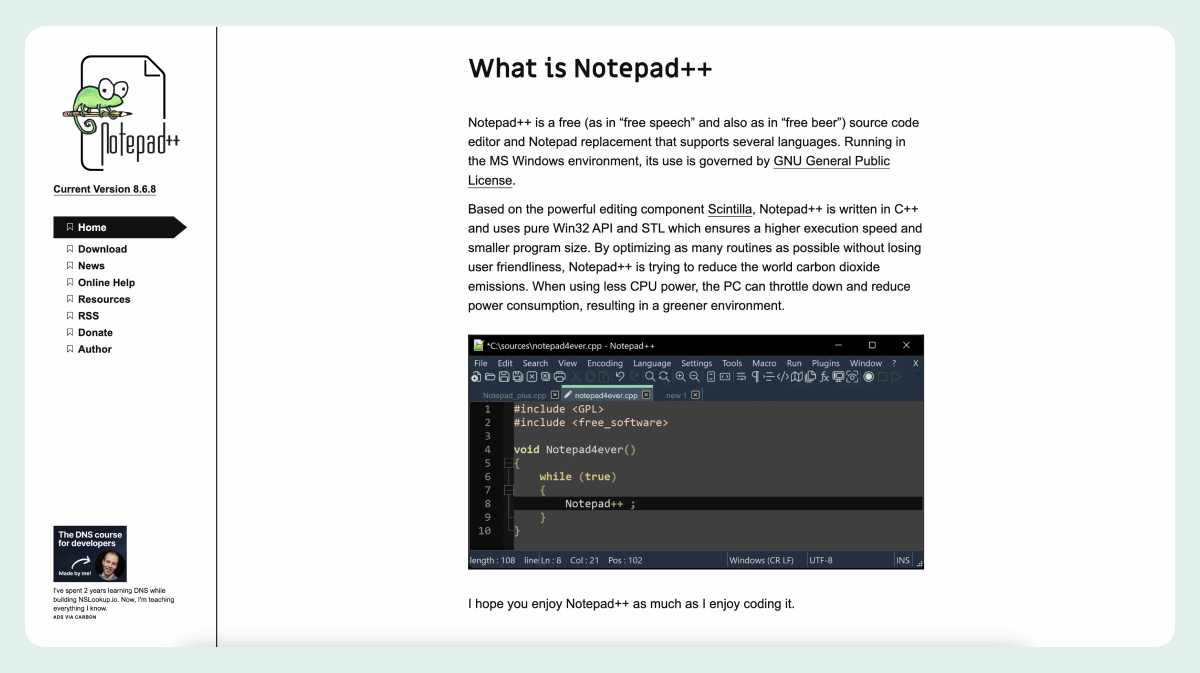Click the Undo arrow toolbar icon
1200x673 pixels.
(x=620, y=377)
